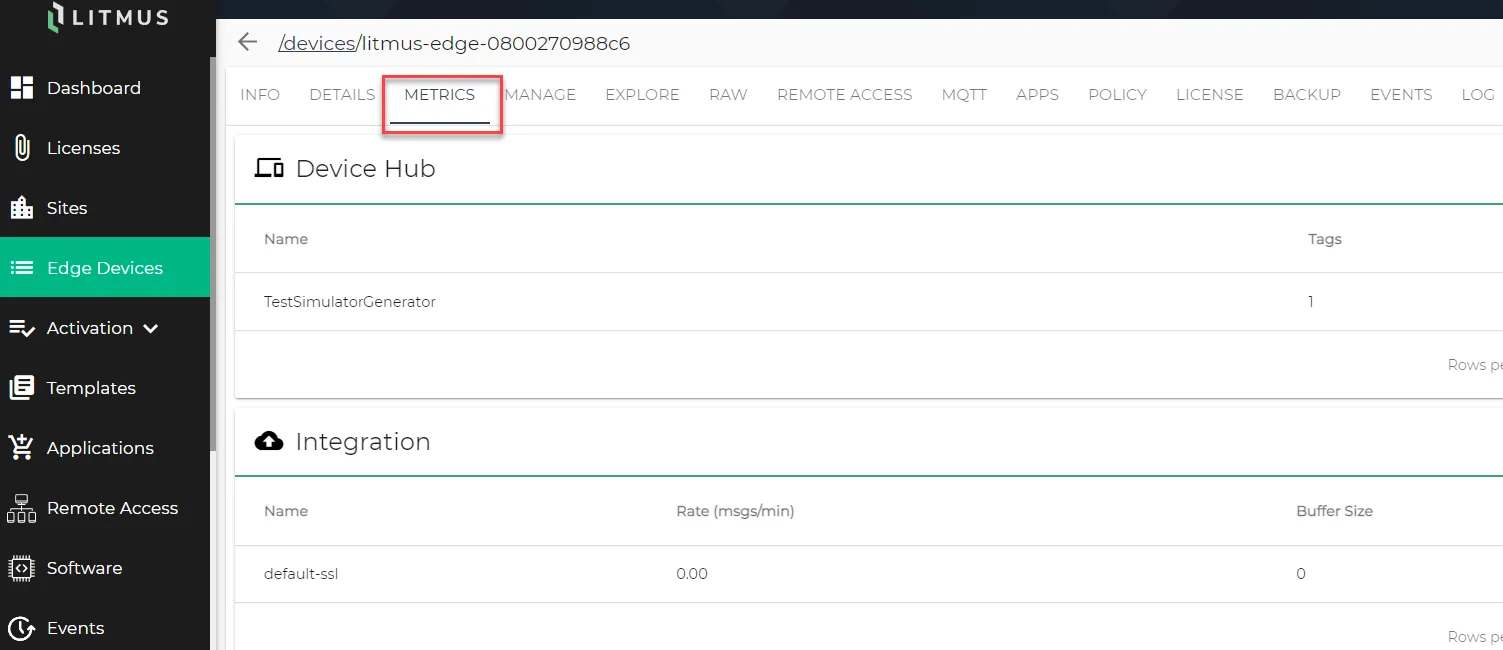Click the Dashboard grid icon
1503x650 pixels.
click(x=22, y=88)
